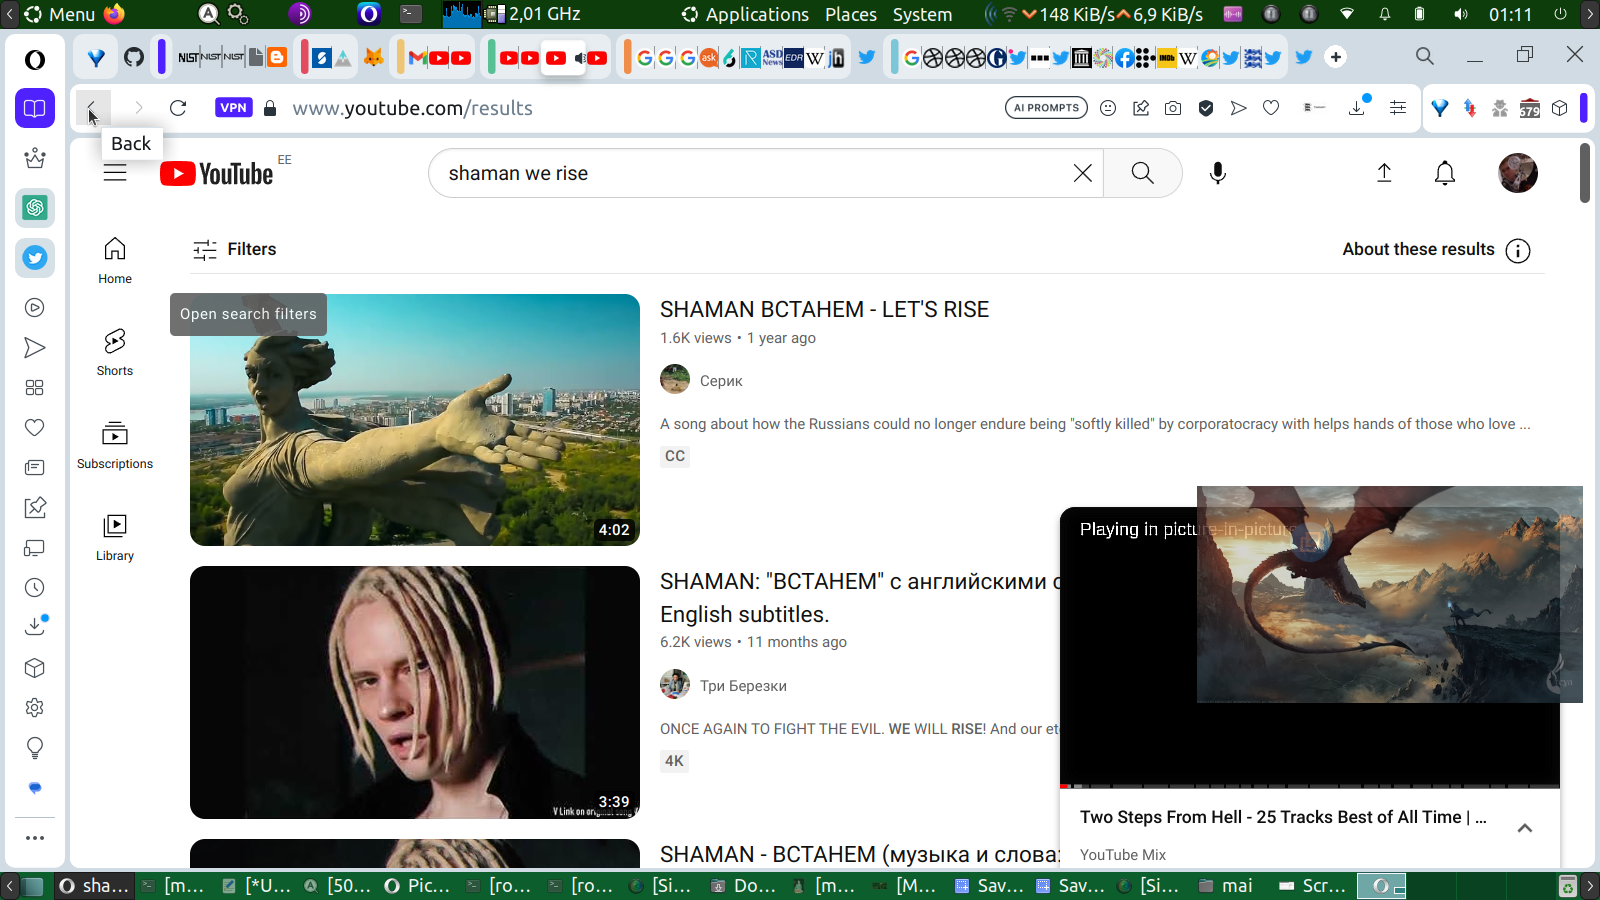The image size is (1600, 900).
Task: Go back using the browser Back arrow
Action: coord(92,108)
